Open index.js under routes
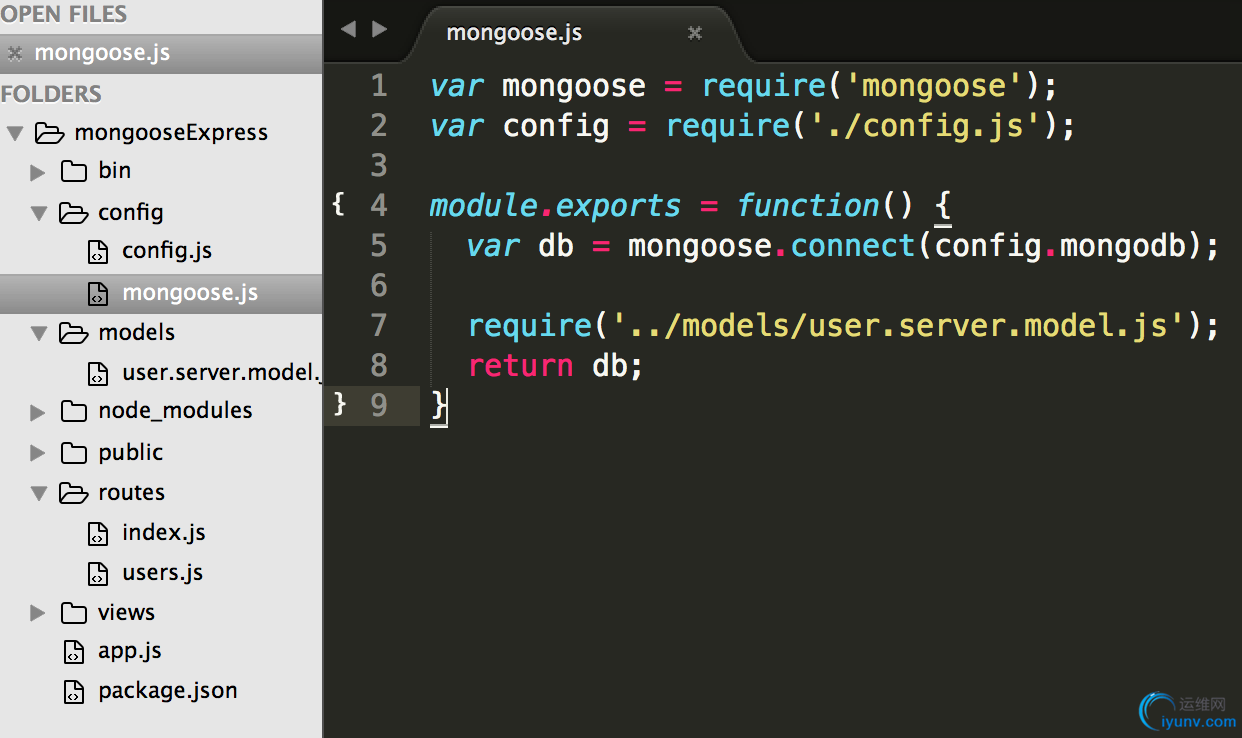The width and height of the screenshot is (1242, 738). coord(164,533)
